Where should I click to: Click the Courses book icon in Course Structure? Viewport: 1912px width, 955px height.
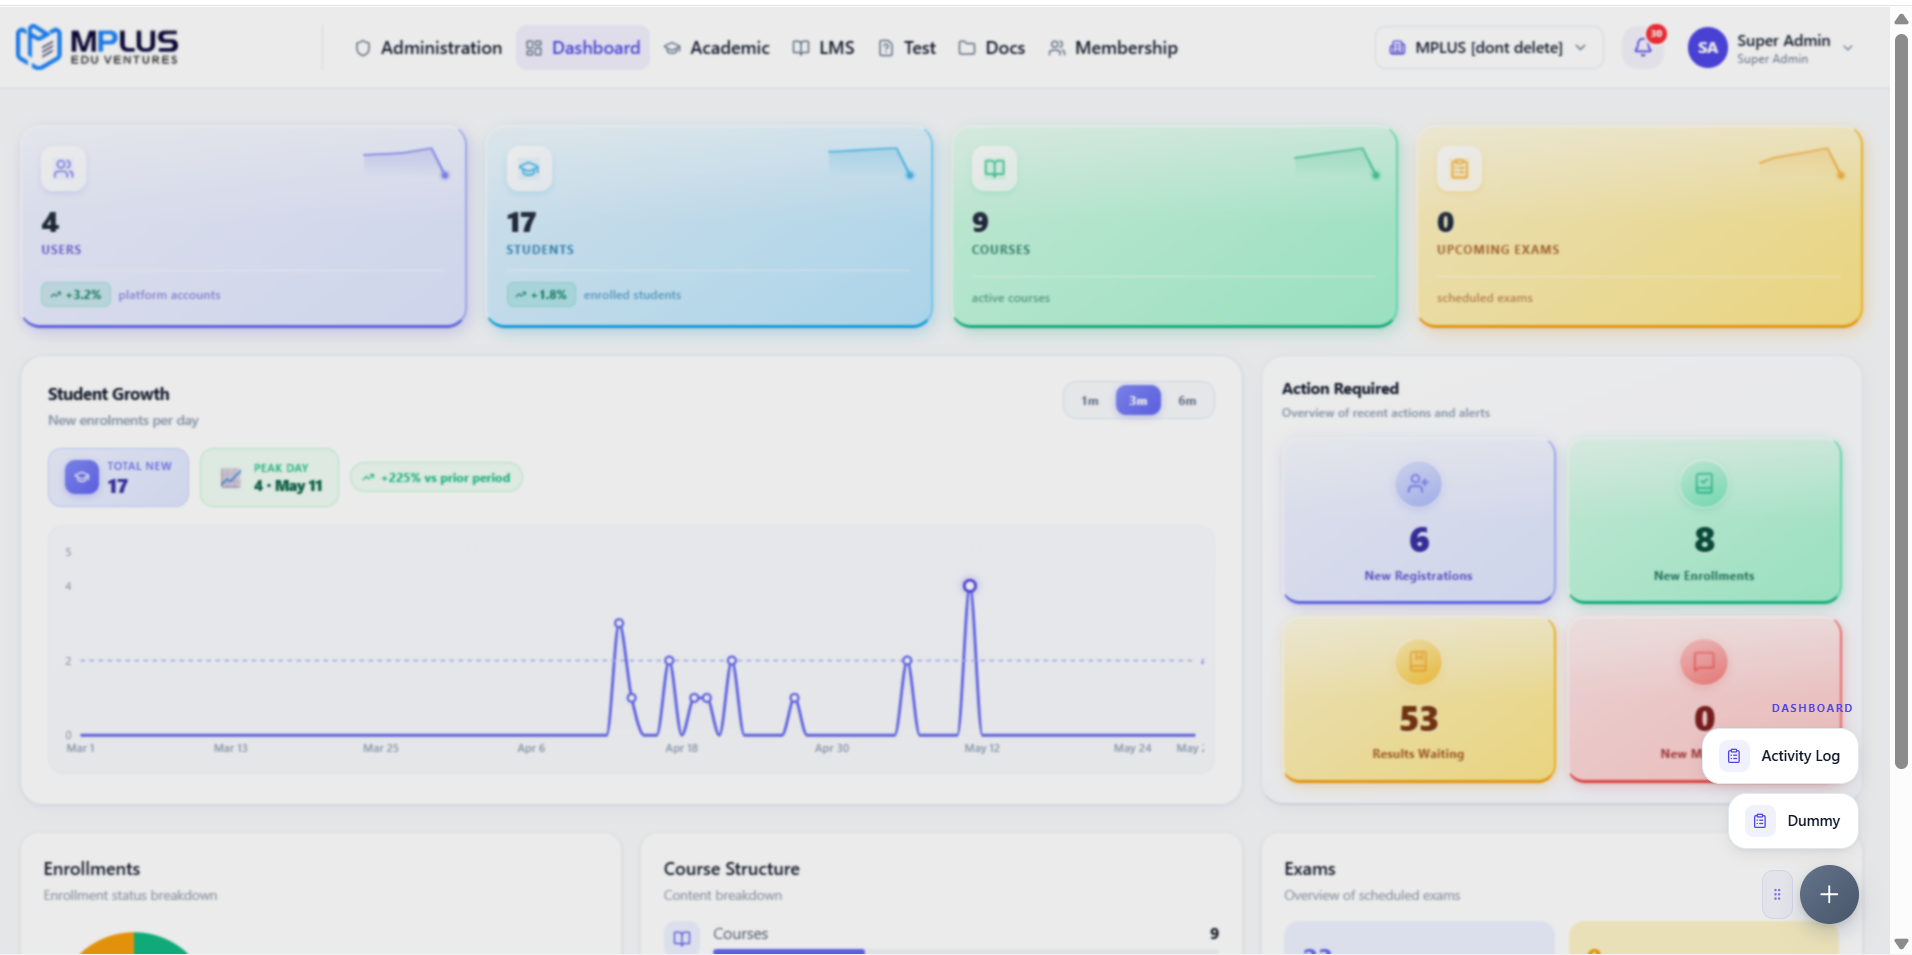pyautogui.click(x=682, y=937)
